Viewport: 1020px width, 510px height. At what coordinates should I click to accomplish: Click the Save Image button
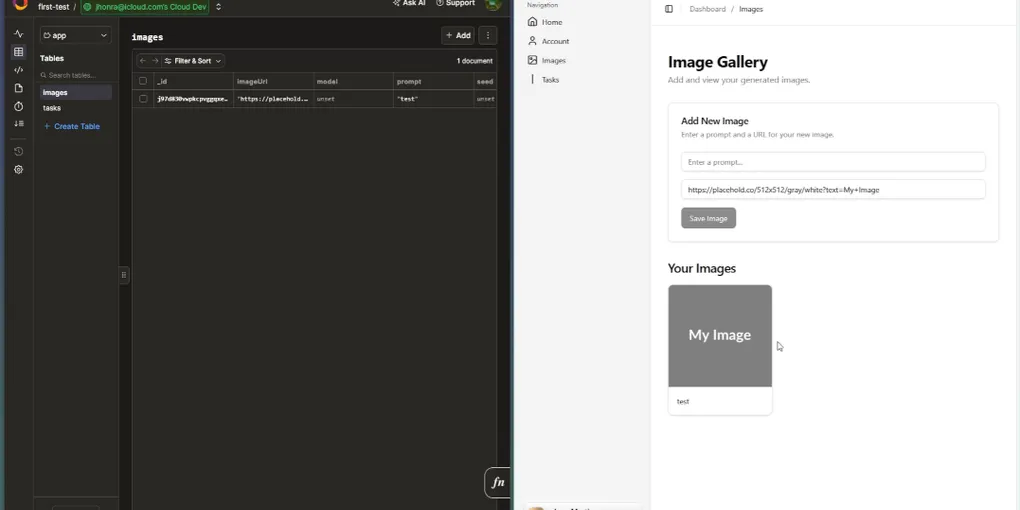pyautogui.click(x=708, y=218)
